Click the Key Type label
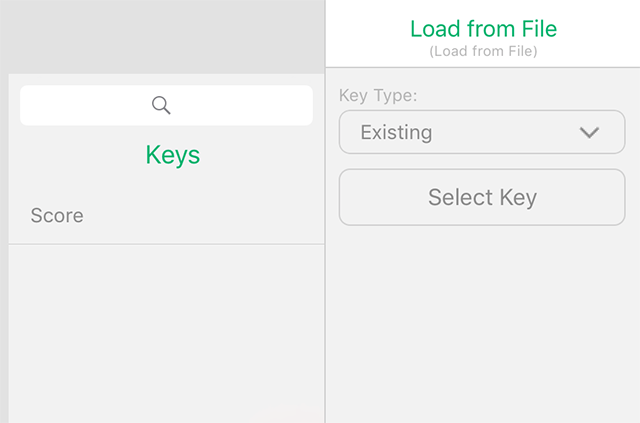This screenshot has width=640, height=423. coord(378,96)
